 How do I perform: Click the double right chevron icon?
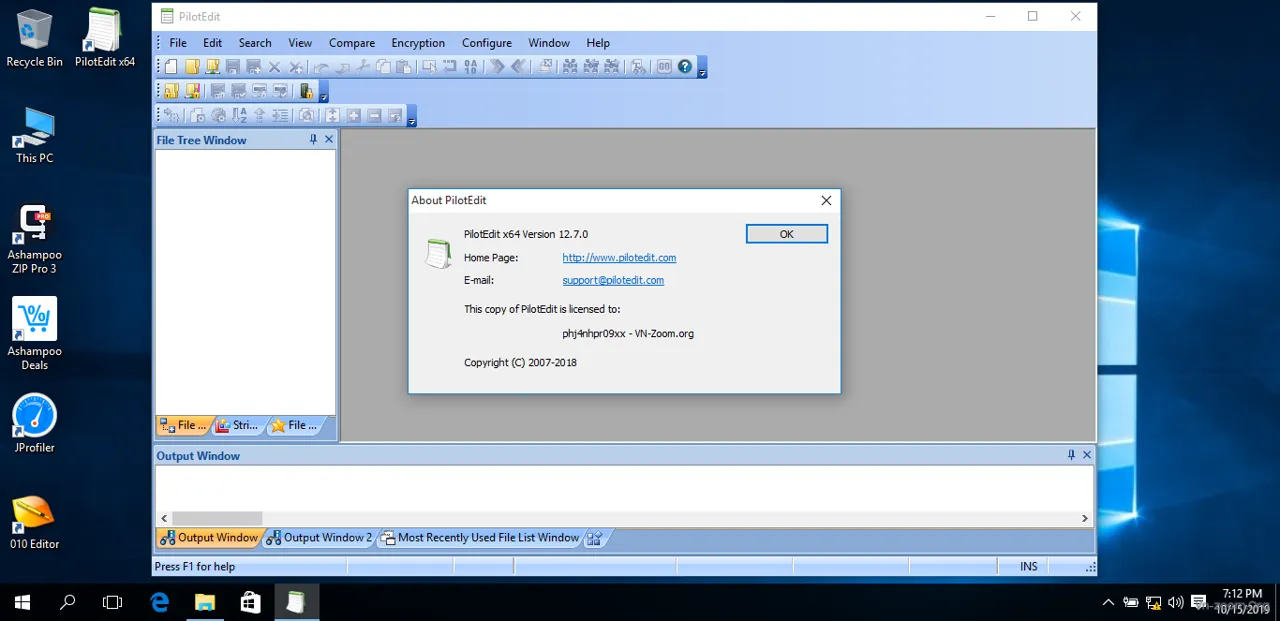496,67
